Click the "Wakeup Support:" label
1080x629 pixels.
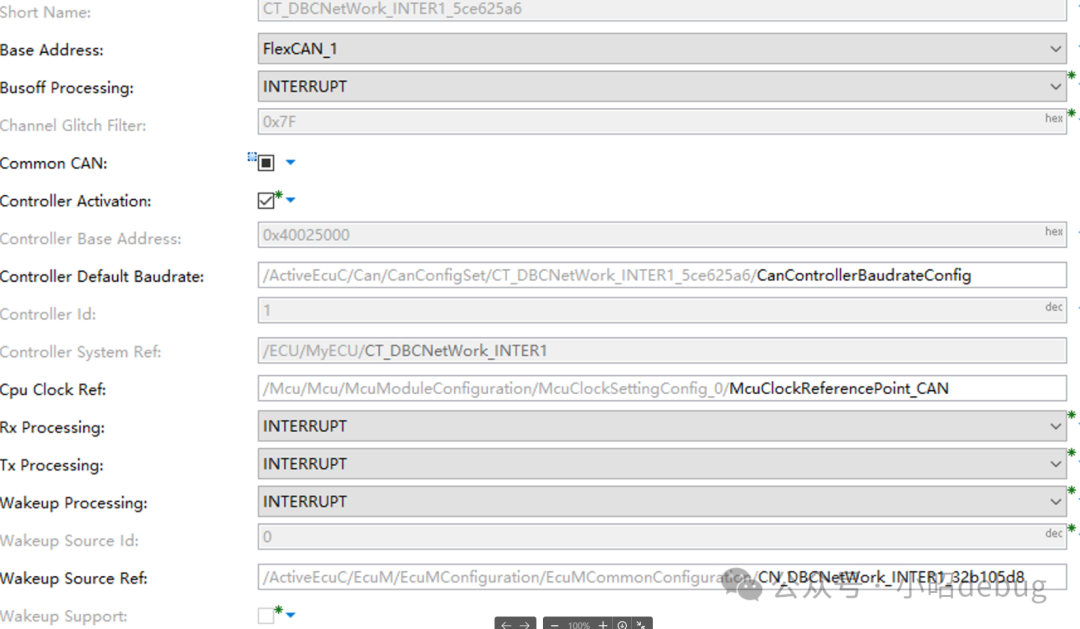[64, 617]
